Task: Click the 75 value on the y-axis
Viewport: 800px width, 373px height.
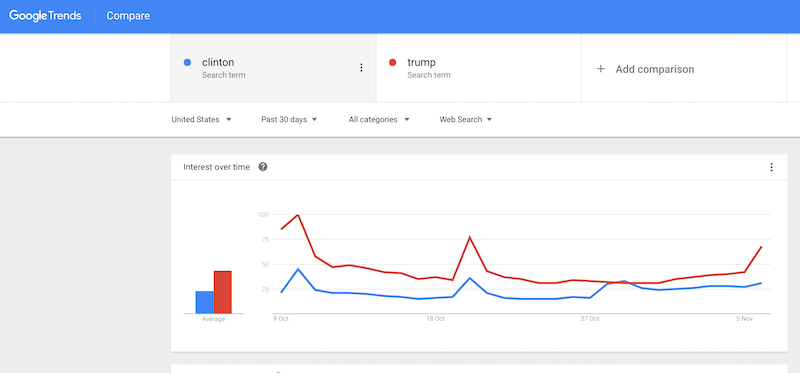Action: (x=265, y=239)
